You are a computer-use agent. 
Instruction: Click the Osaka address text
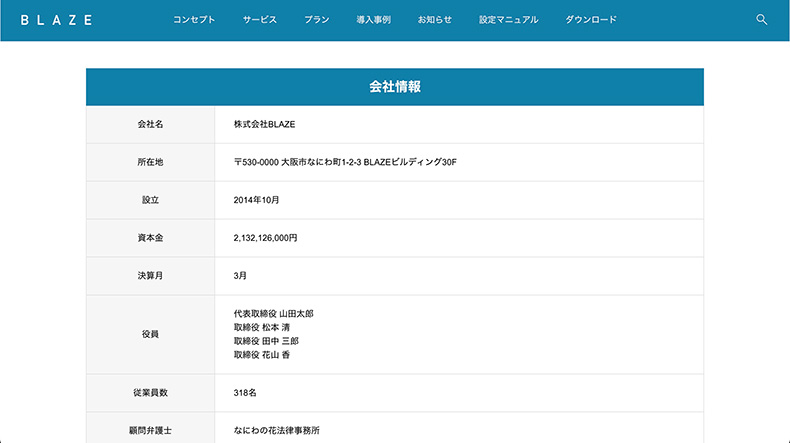coord(344,162)
